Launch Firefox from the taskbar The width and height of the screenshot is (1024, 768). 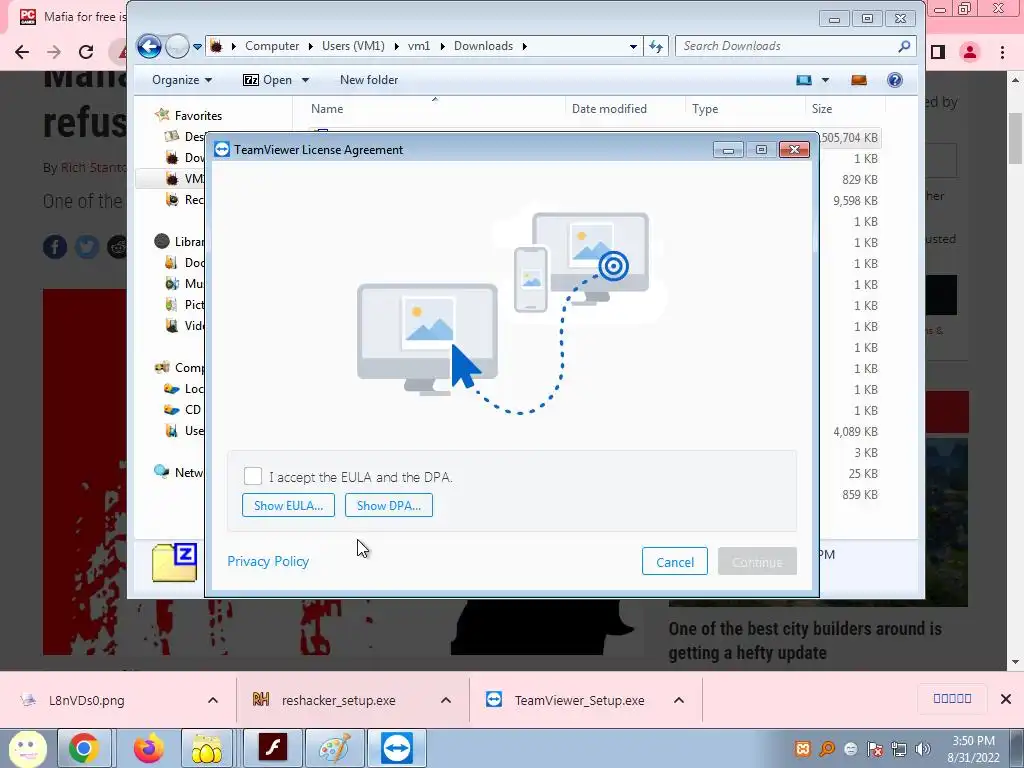[x=149, y=748]
